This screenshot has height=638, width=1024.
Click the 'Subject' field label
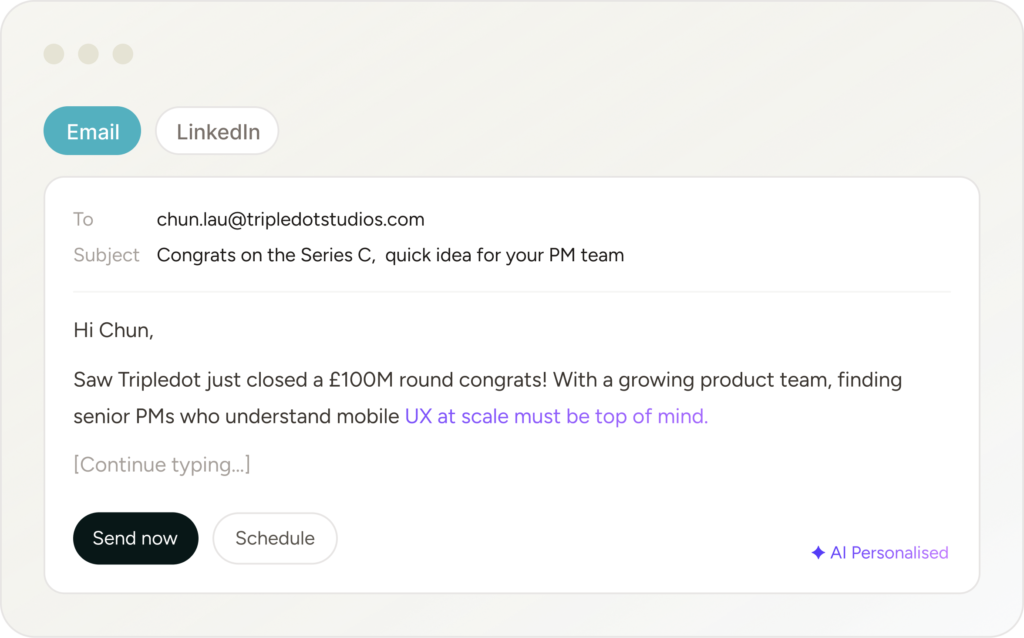106,255
